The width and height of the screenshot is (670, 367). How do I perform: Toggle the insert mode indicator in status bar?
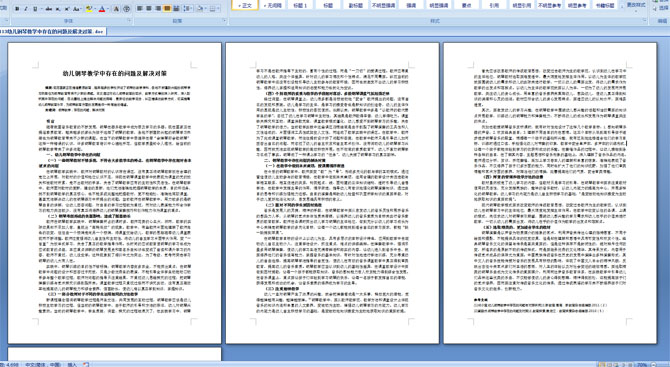(x=72, y=365)
